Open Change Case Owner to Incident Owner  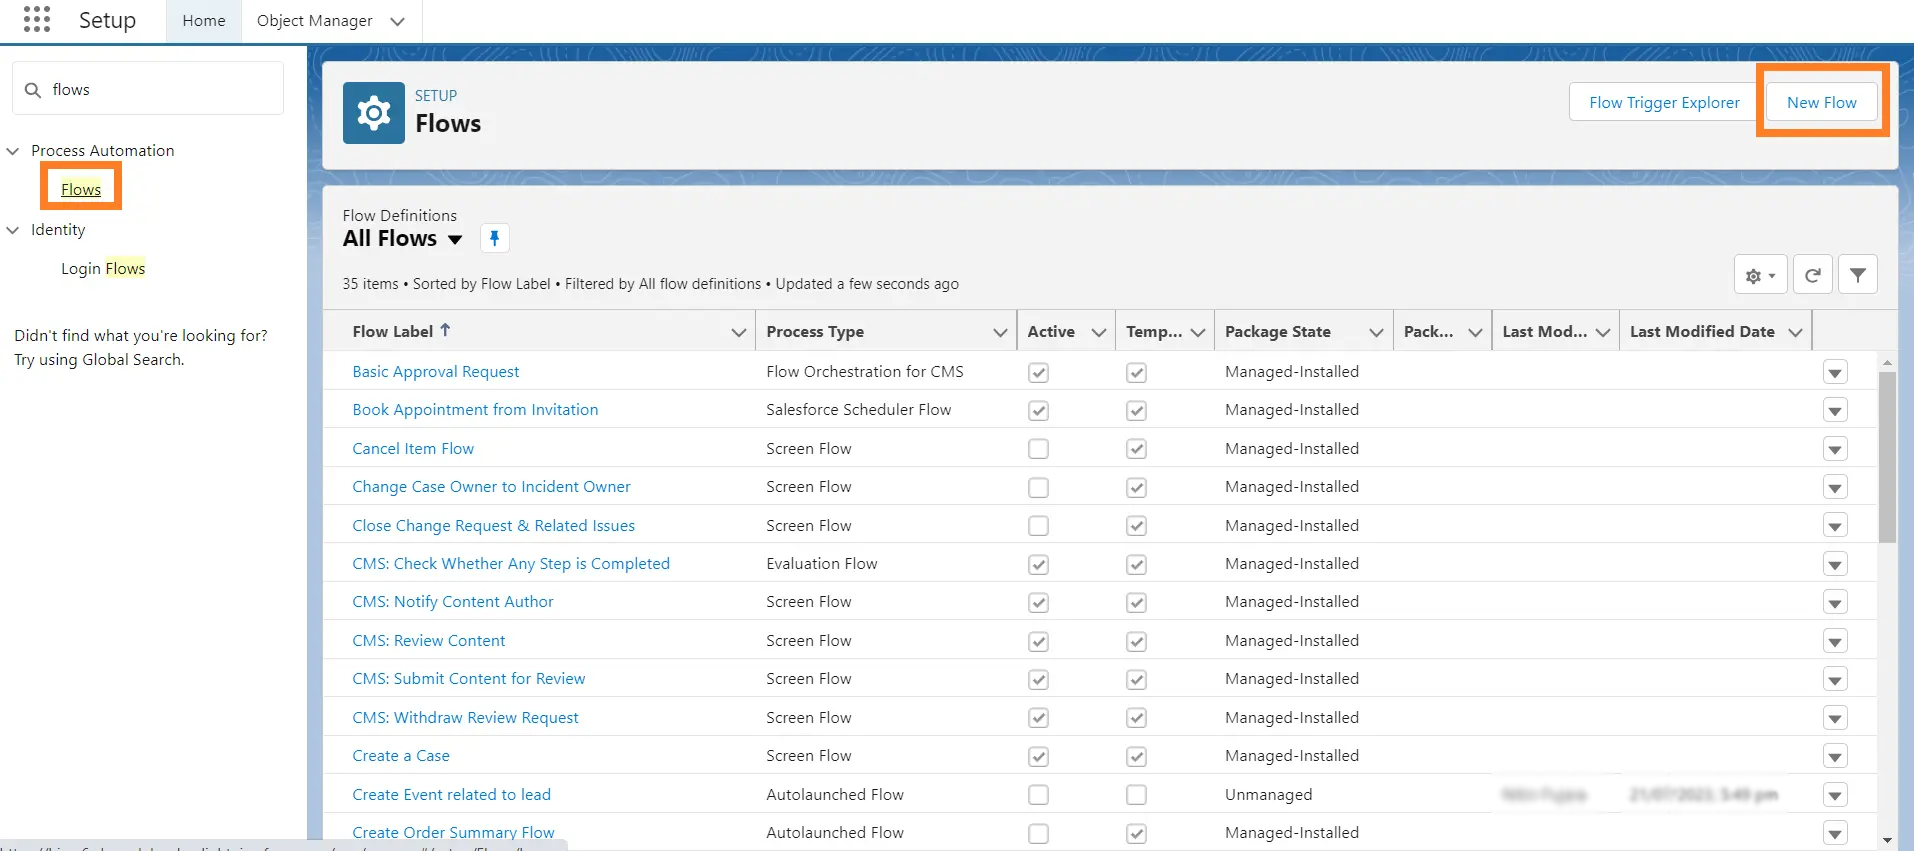tap(491, 487)
